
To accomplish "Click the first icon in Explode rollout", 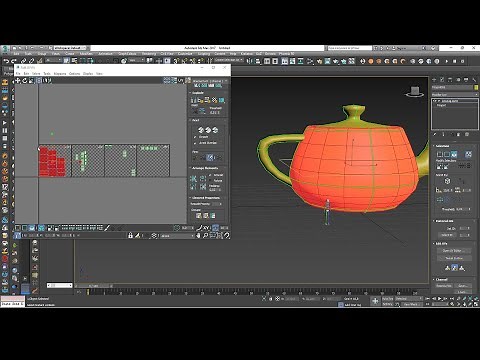I will click(x=194, y=100).
